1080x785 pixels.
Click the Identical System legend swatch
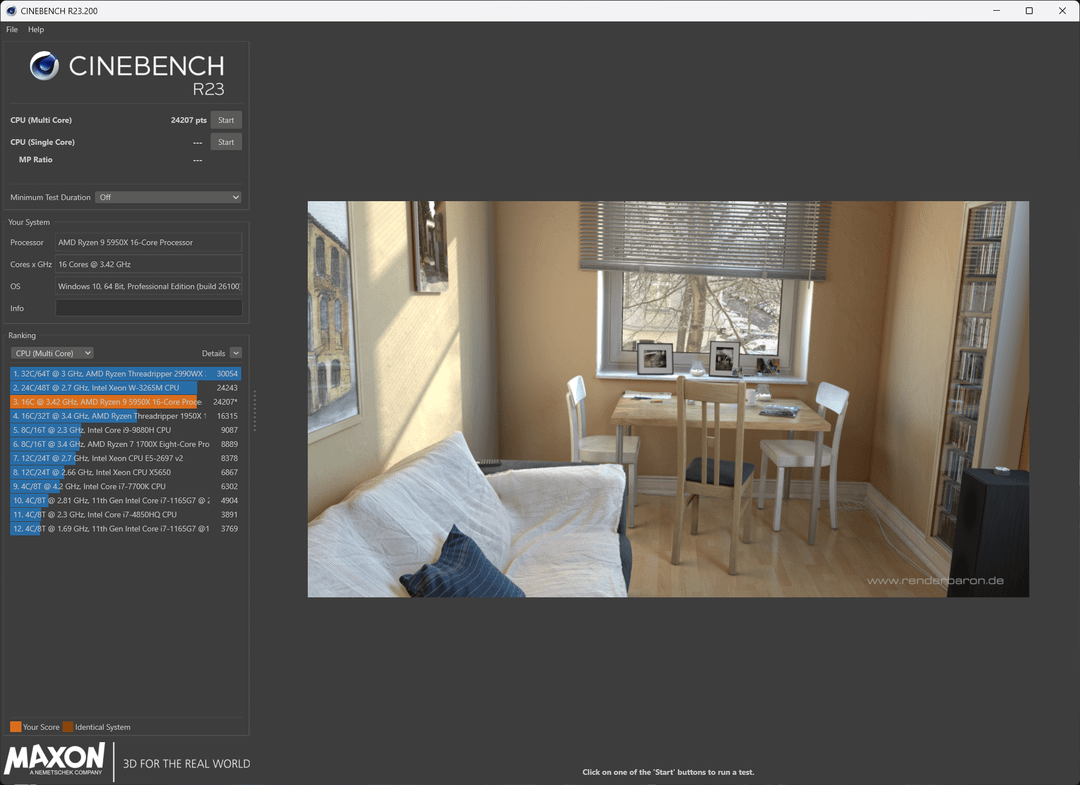[68, 727]
